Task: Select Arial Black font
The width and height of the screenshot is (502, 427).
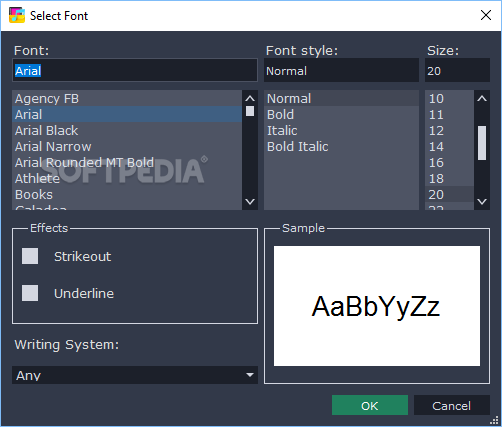Action: (127, 130)
